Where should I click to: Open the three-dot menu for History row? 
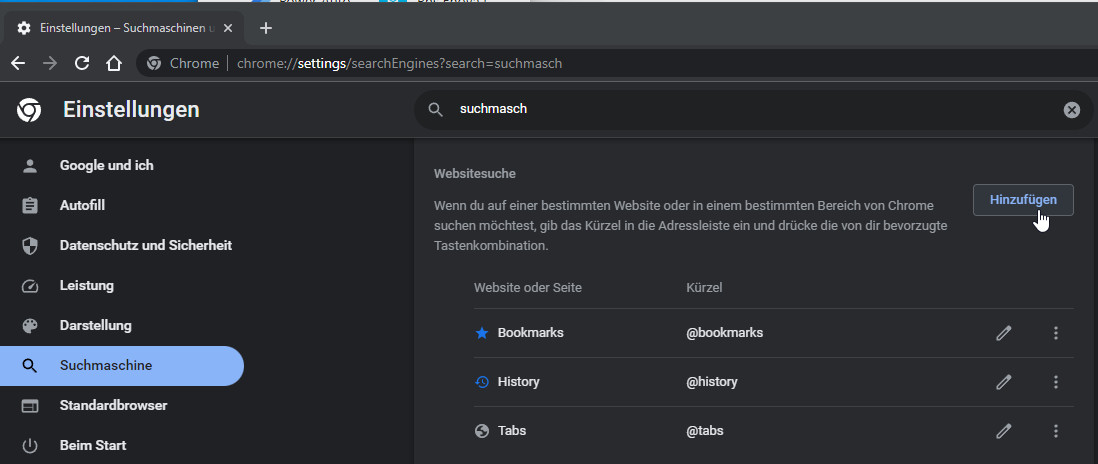click(1056, 382)
